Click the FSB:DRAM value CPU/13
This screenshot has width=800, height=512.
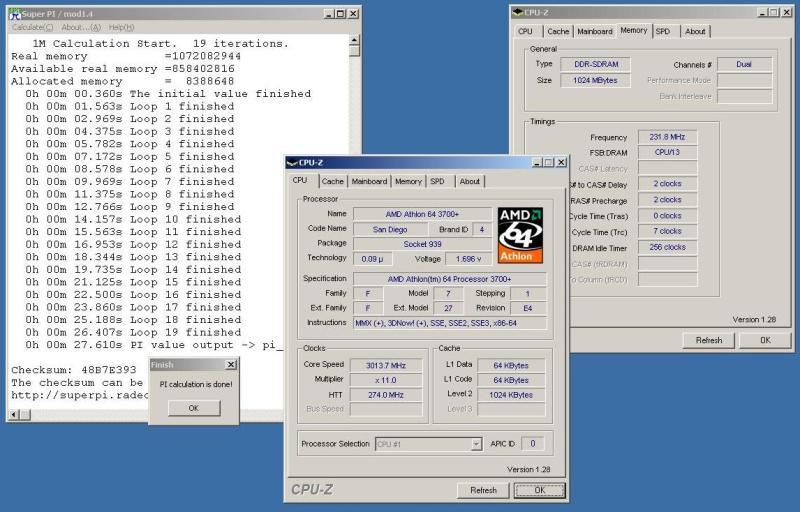point(667,152)
